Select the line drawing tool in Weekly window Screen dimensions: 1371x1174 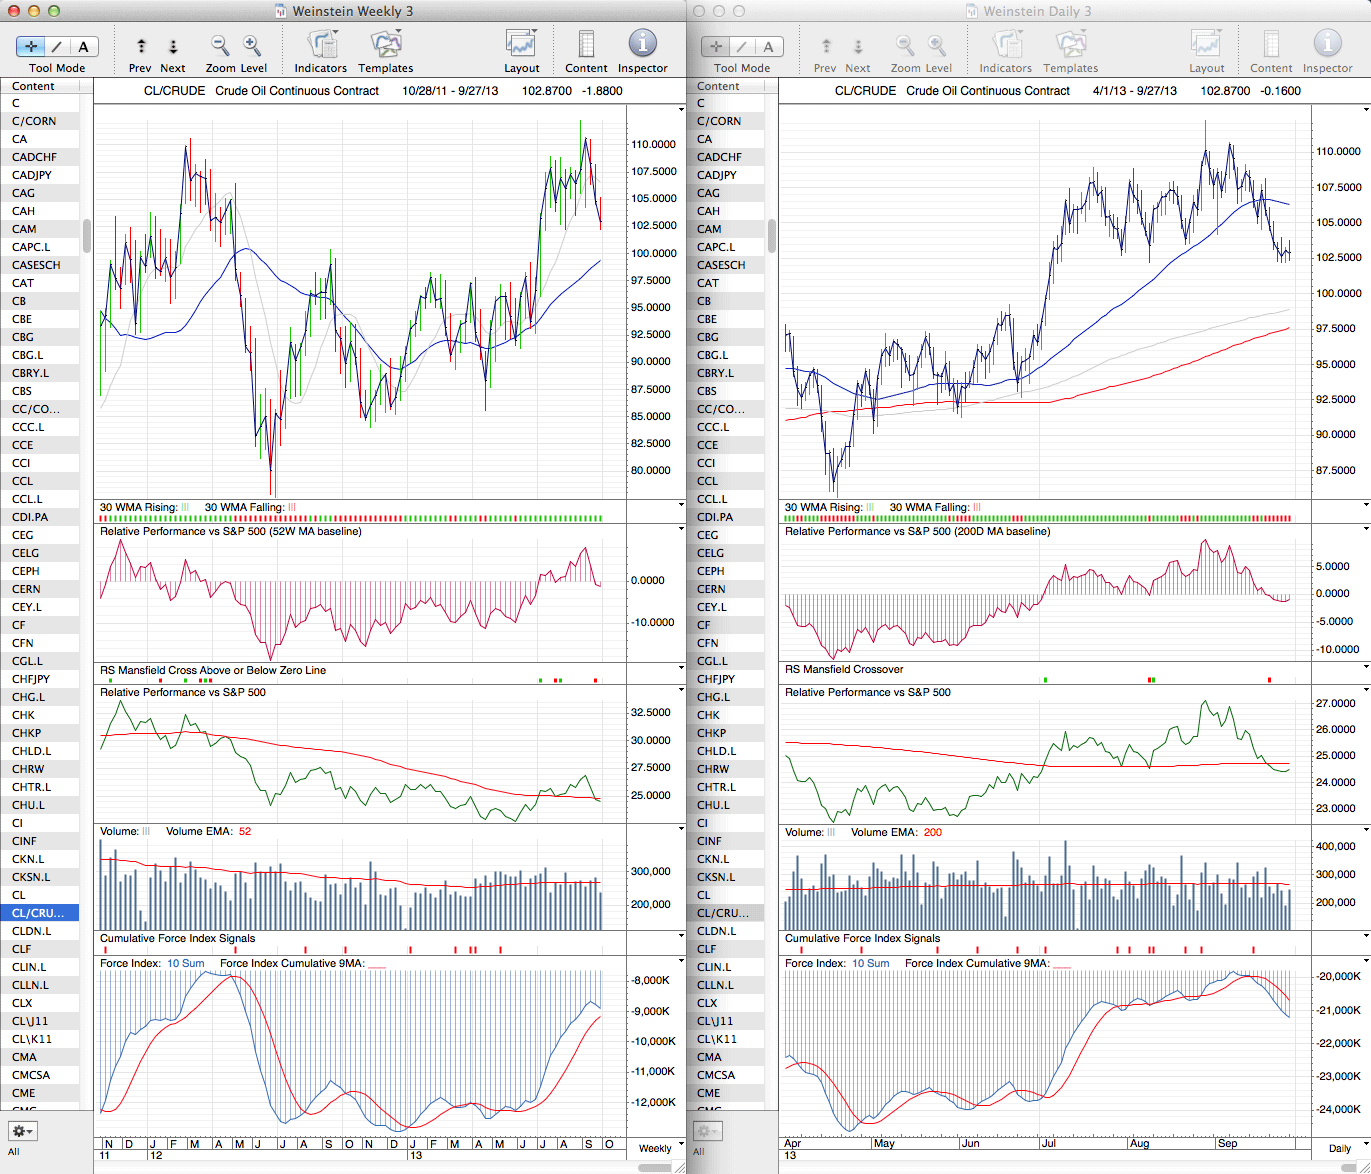57,46
